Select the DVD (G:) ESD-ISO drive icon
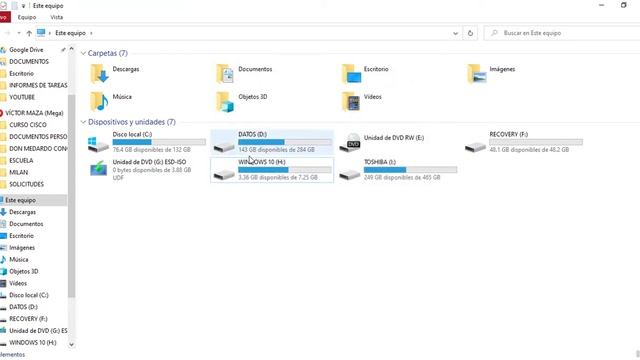The image size is (640, 360). 98,169
